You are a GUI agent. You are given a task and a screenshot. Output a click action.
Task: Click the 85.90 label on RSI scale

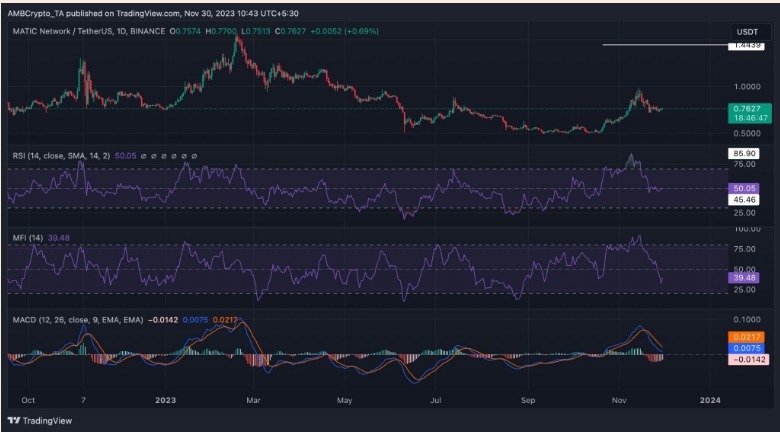(746, 153)
